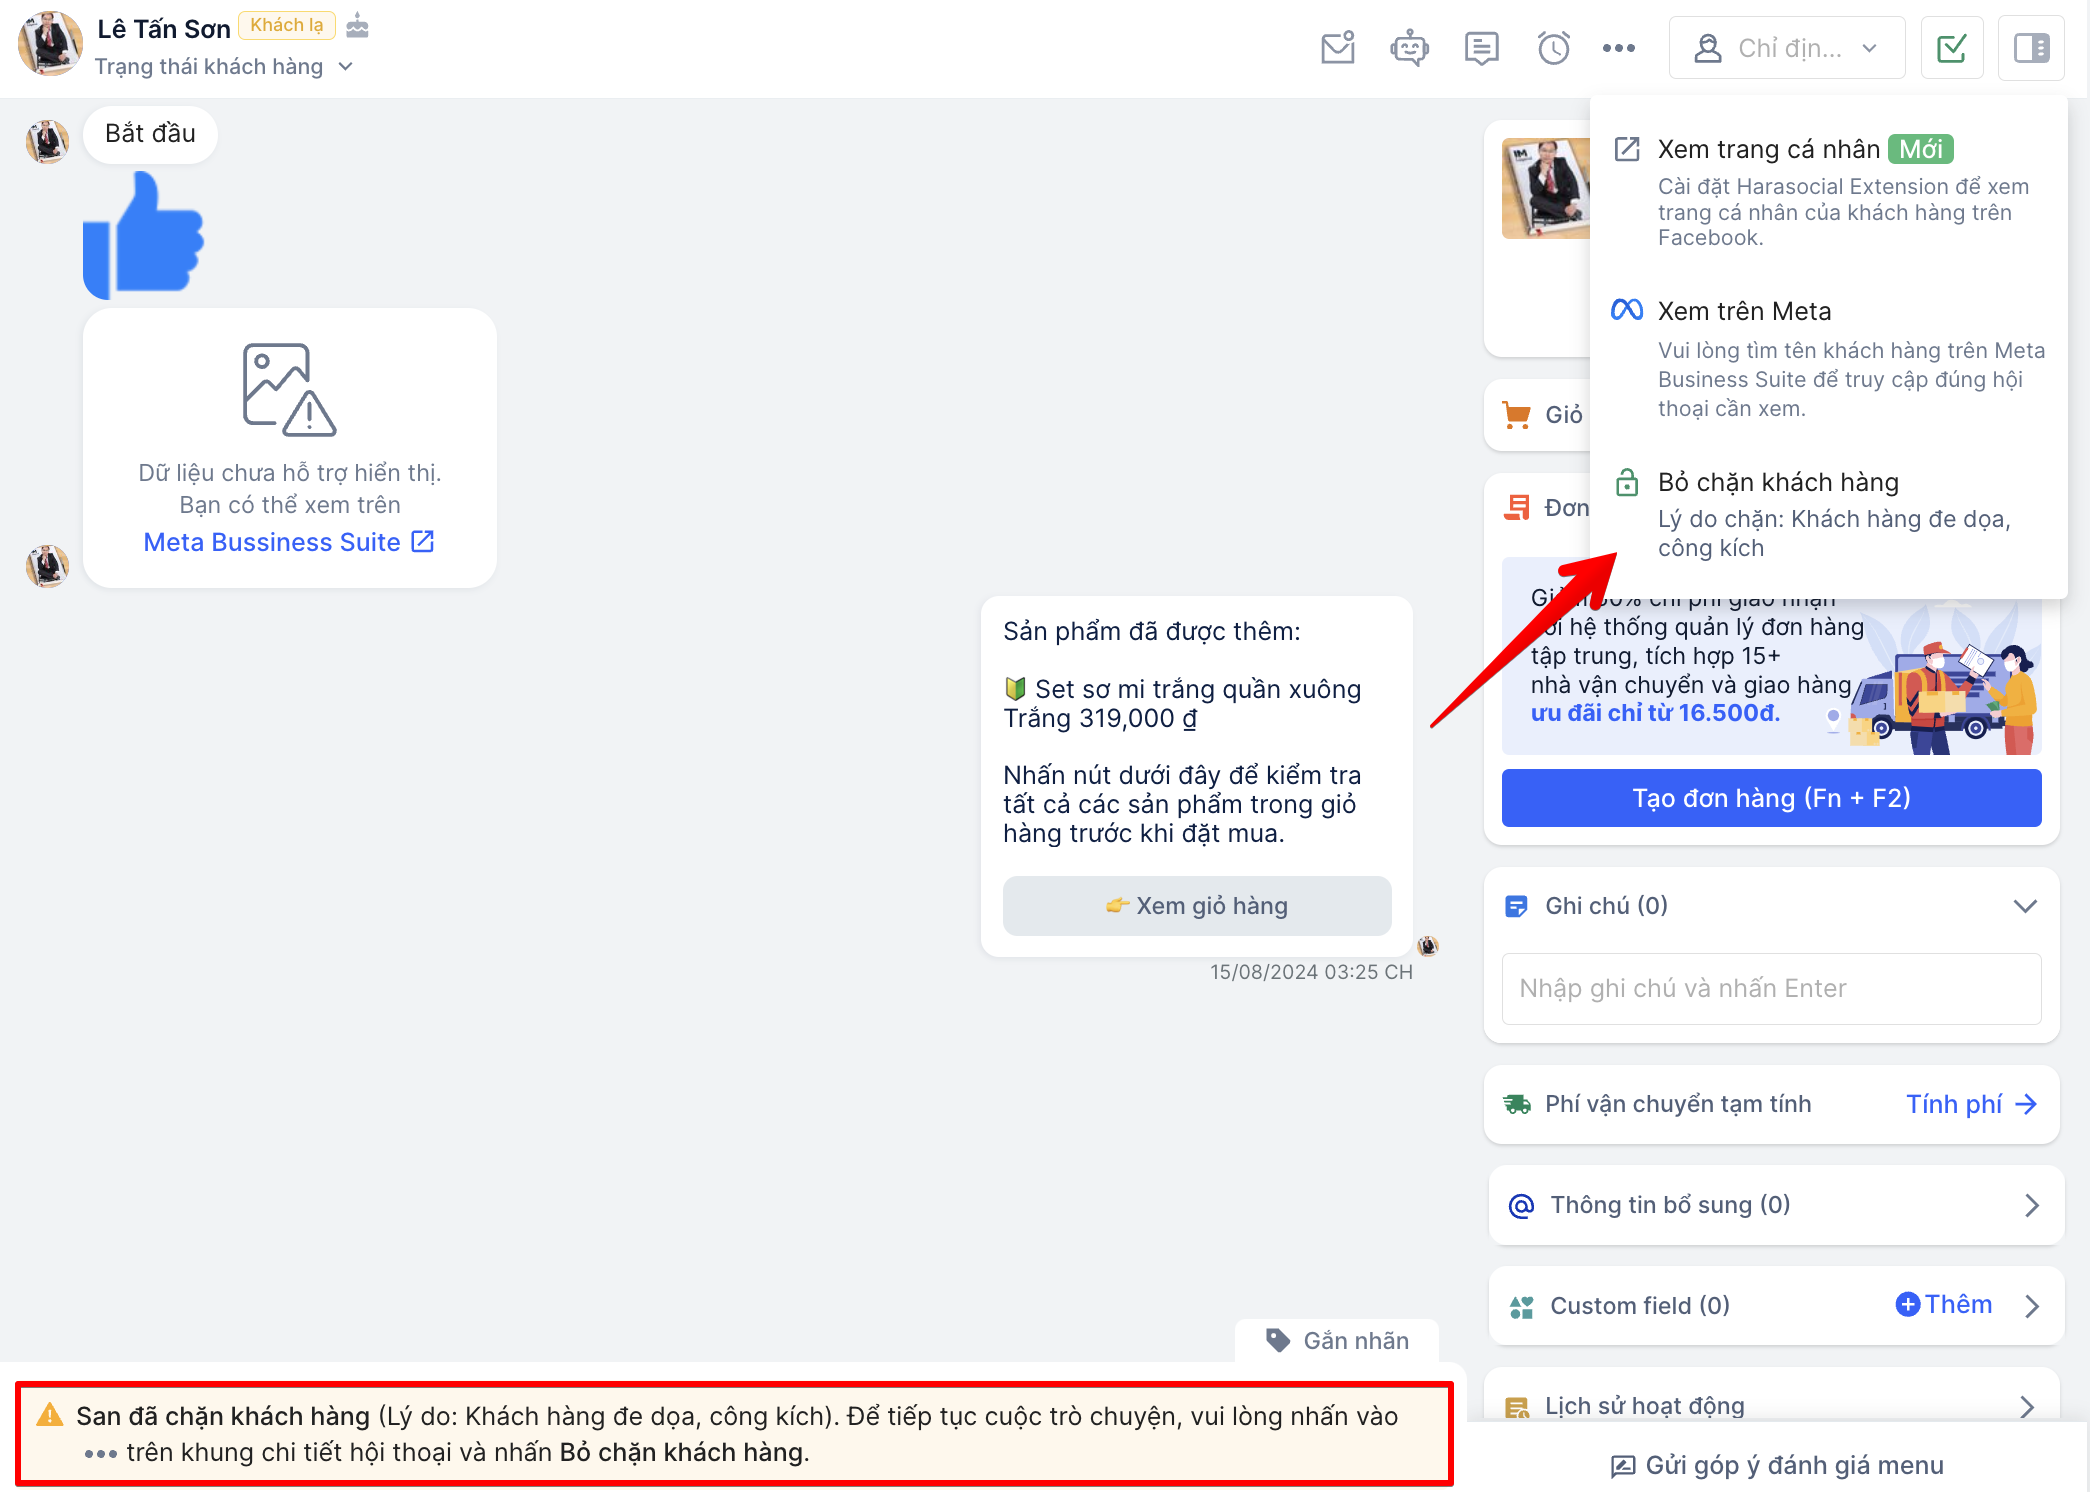Select Xem trên Meta menu item

click(1744, 312)
